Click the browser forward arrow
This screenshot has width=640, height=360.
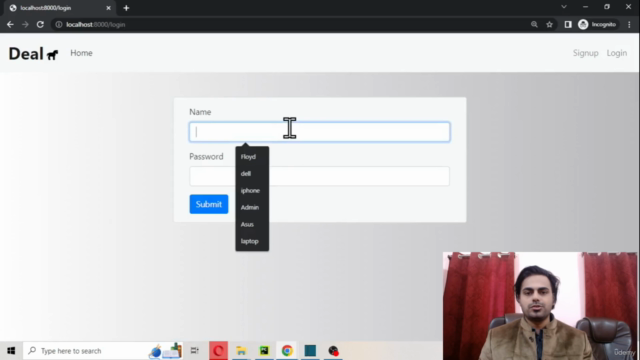click(25, 24)
